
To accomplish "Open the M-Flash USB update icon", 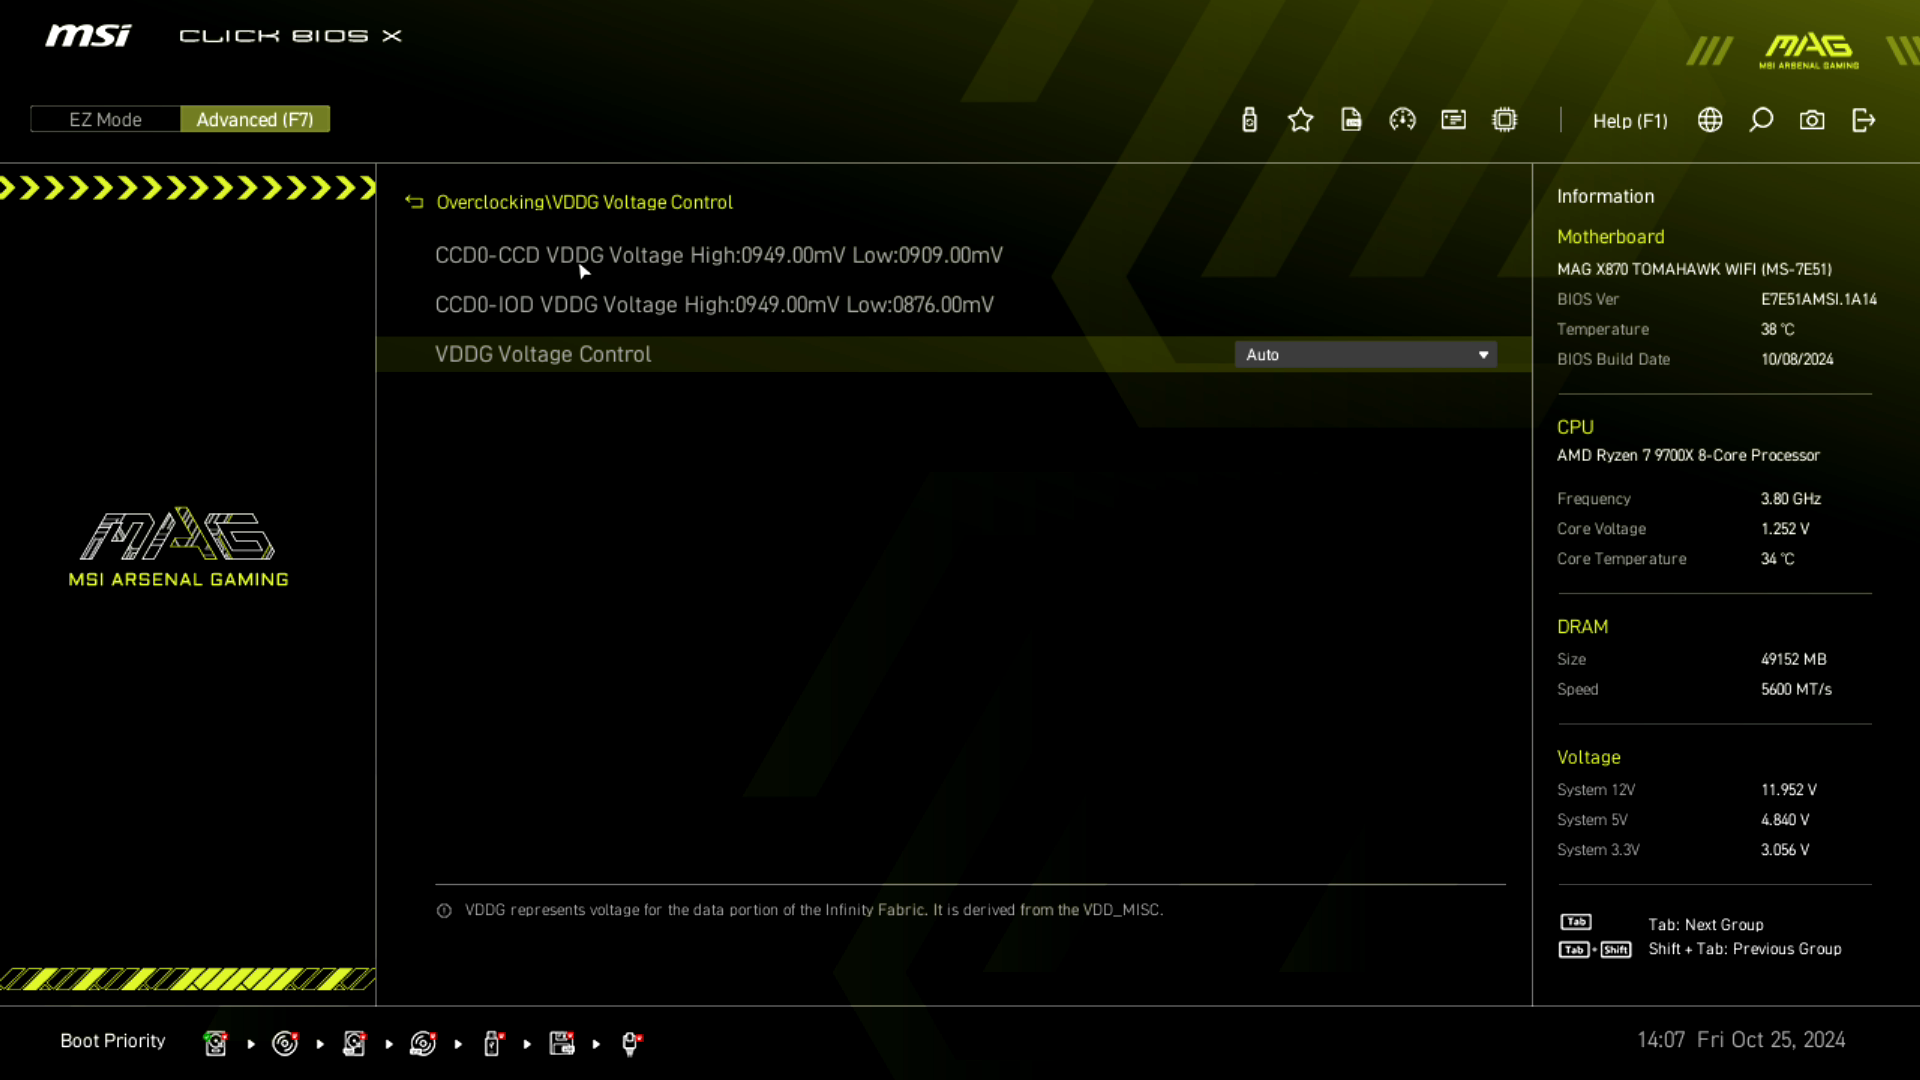I will click(x=1249, y=120).
